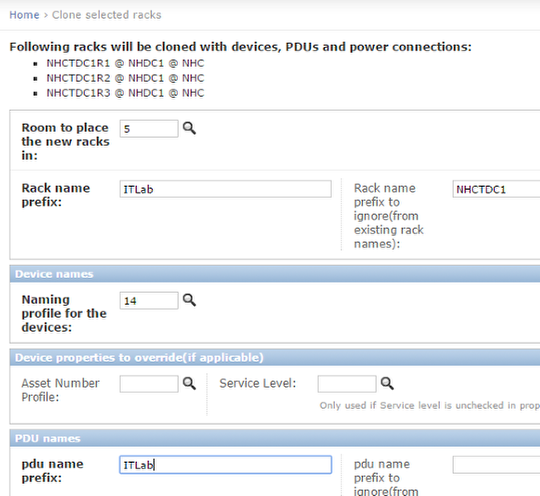This screenshot has height=496, width=540.
Task: Click the pdu prefix to ignore field
Action: point(496,465)
